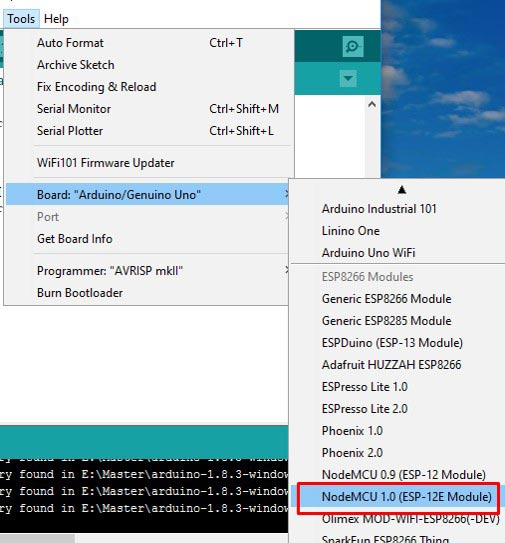Screen dimensions: 505x543
Task: Choose the Phoenix 2.0 board
Action: [398, 452]
